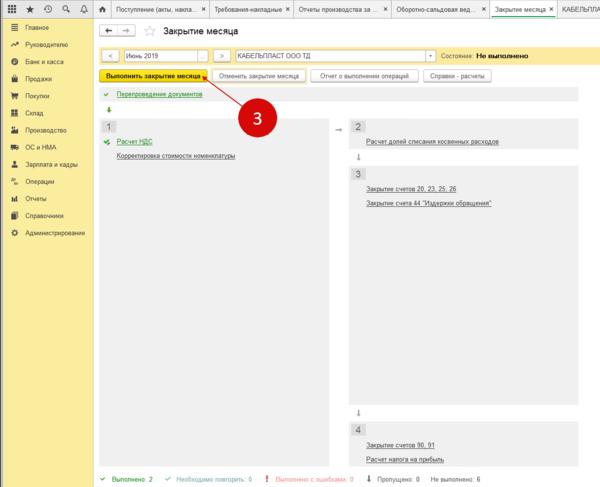Open Расчет долей списания косвенных расходов
The image size is (600, 487).
(x=432, y=142)
